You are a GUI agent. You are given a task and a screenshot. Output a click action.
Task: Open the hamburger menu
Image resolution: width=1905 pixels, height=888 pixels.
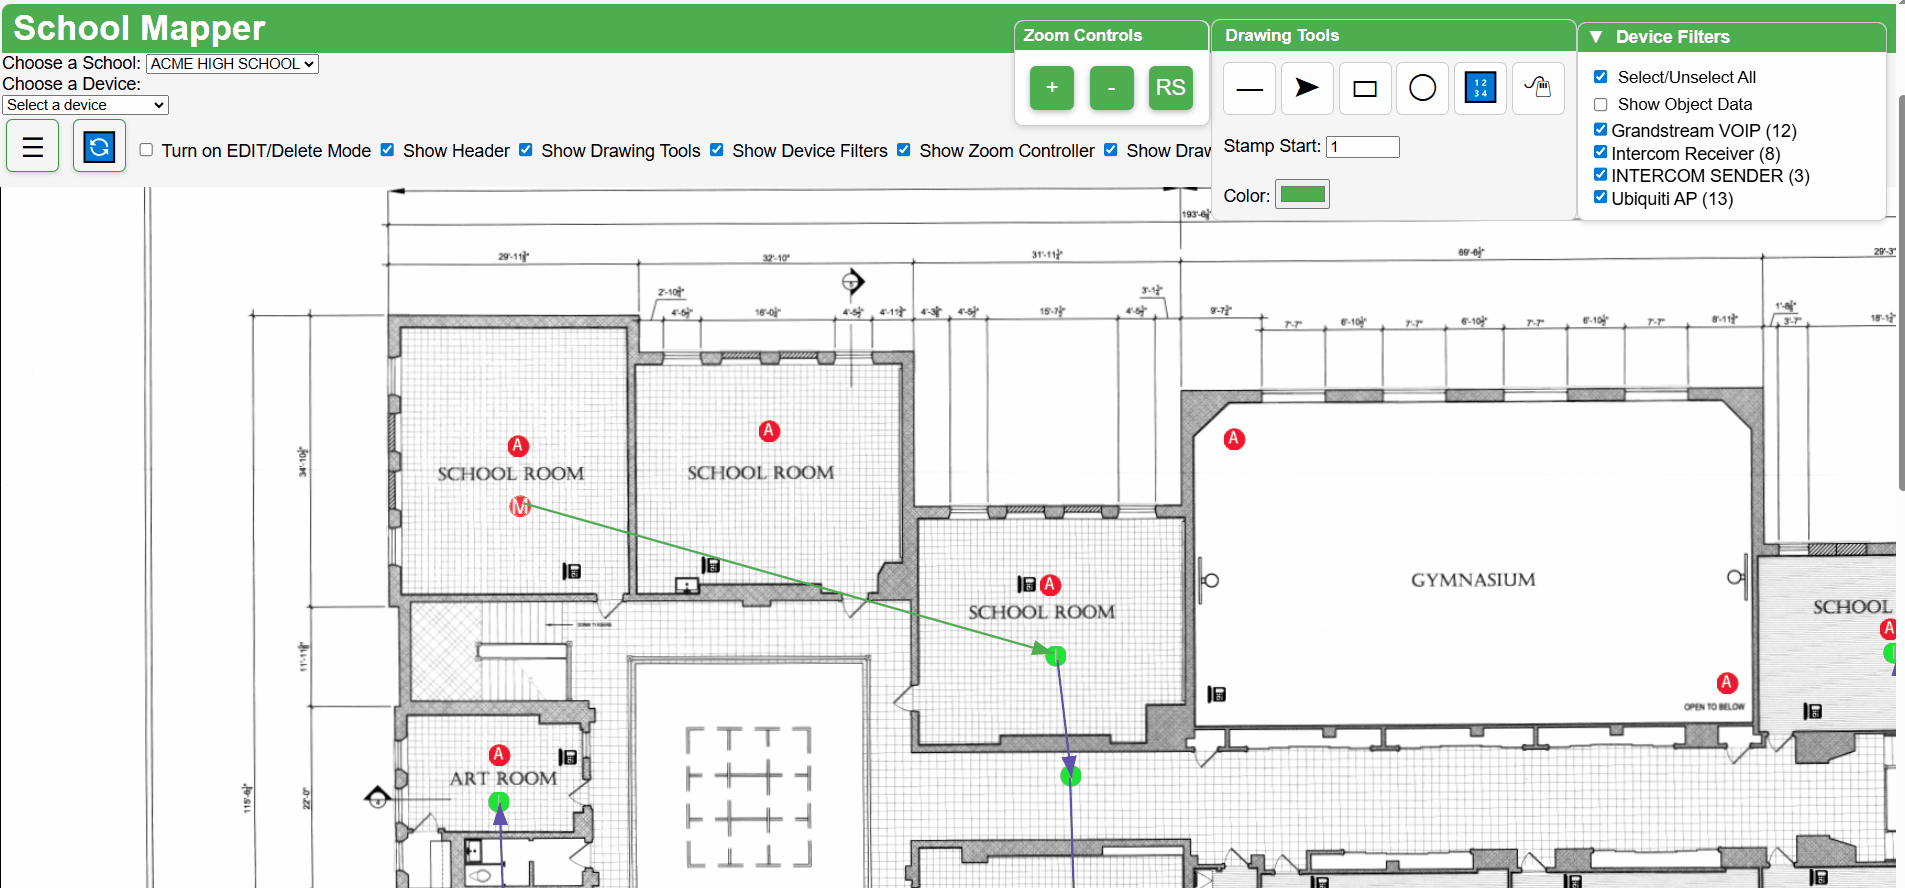pyautogui.click(x=33, y=147)
